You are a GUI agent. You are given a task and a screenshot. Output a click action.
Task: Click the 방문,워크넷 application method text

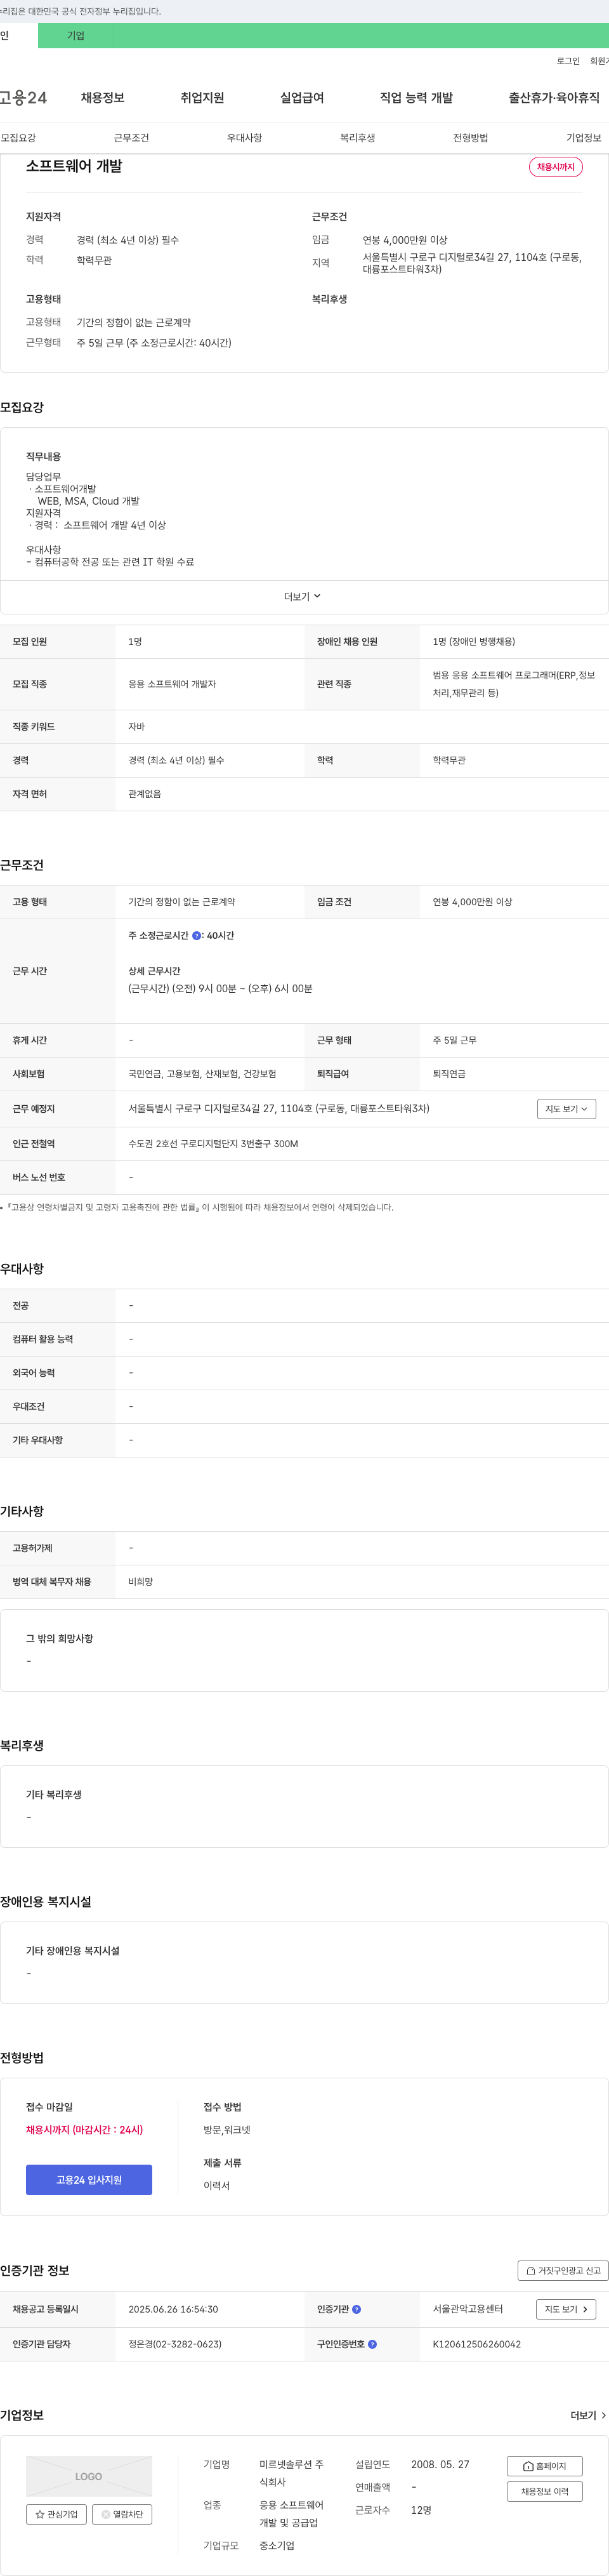pyautogui.click(x=227, y=2130)
